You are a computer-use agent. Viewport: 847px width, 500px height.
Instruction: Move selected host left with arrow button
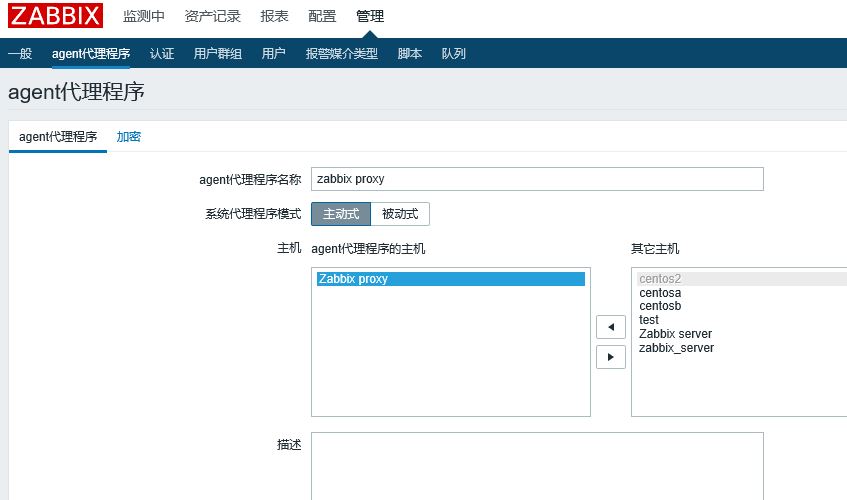[x=611, y=327]
